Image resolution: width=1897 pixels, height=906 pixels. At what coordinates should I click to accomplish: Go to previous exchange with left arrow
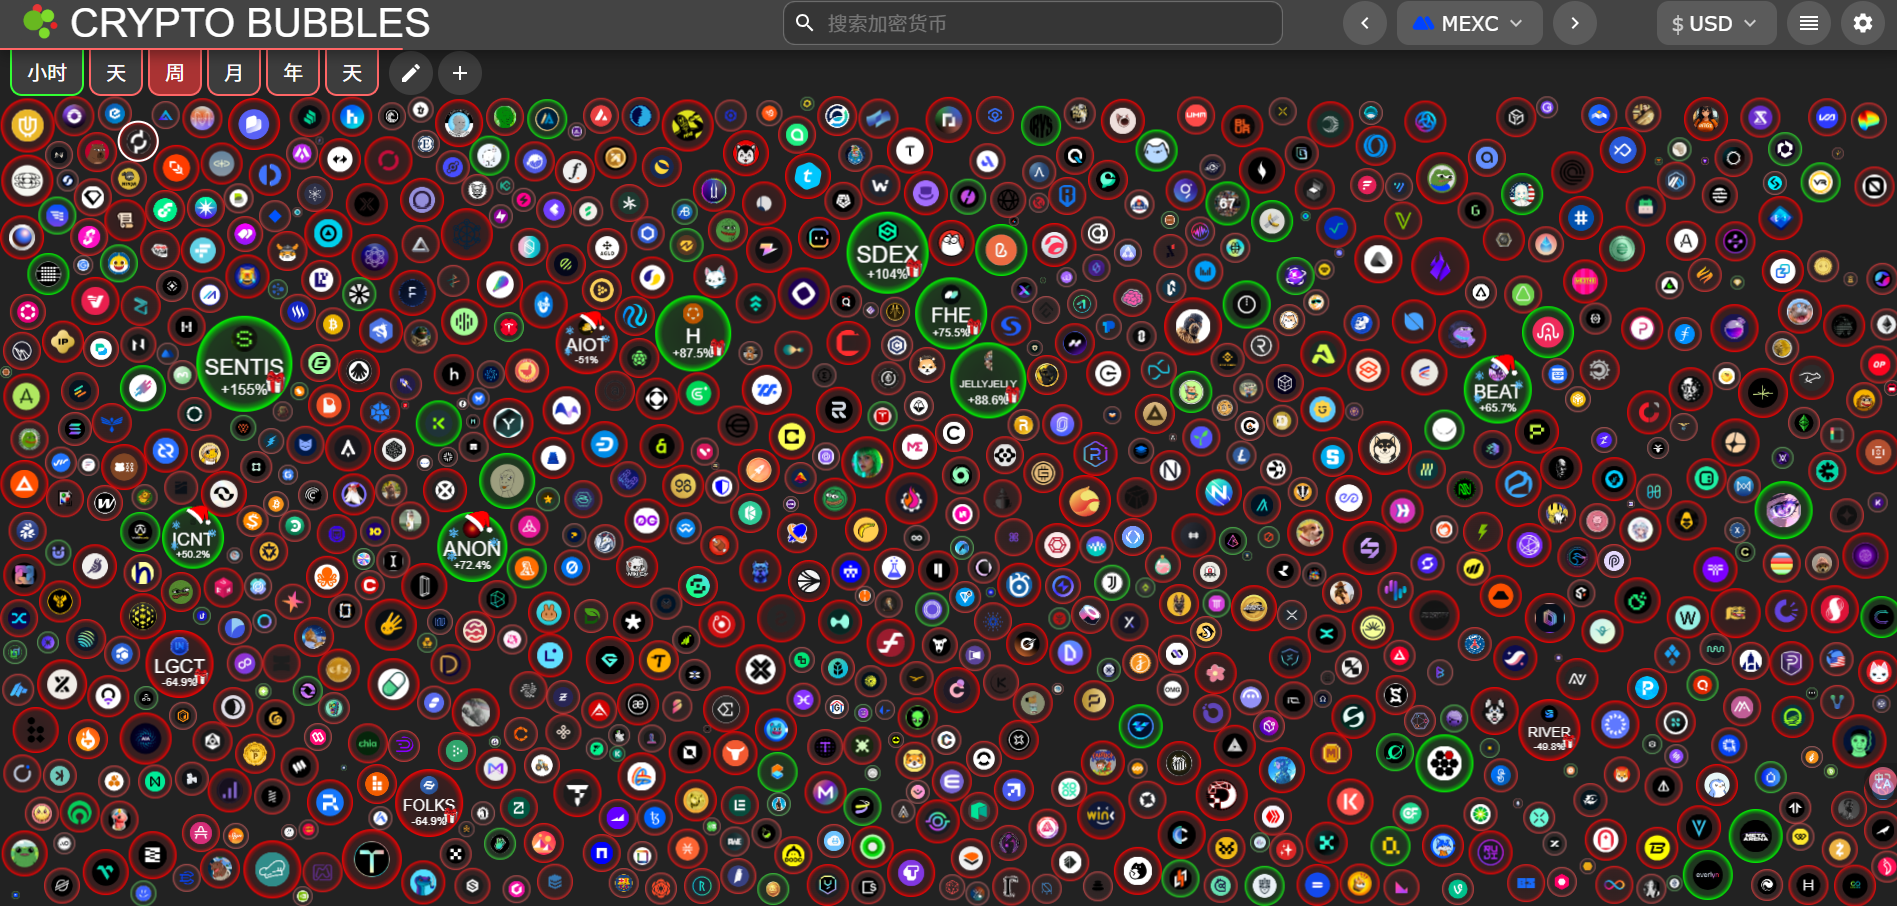point(1364,23)
